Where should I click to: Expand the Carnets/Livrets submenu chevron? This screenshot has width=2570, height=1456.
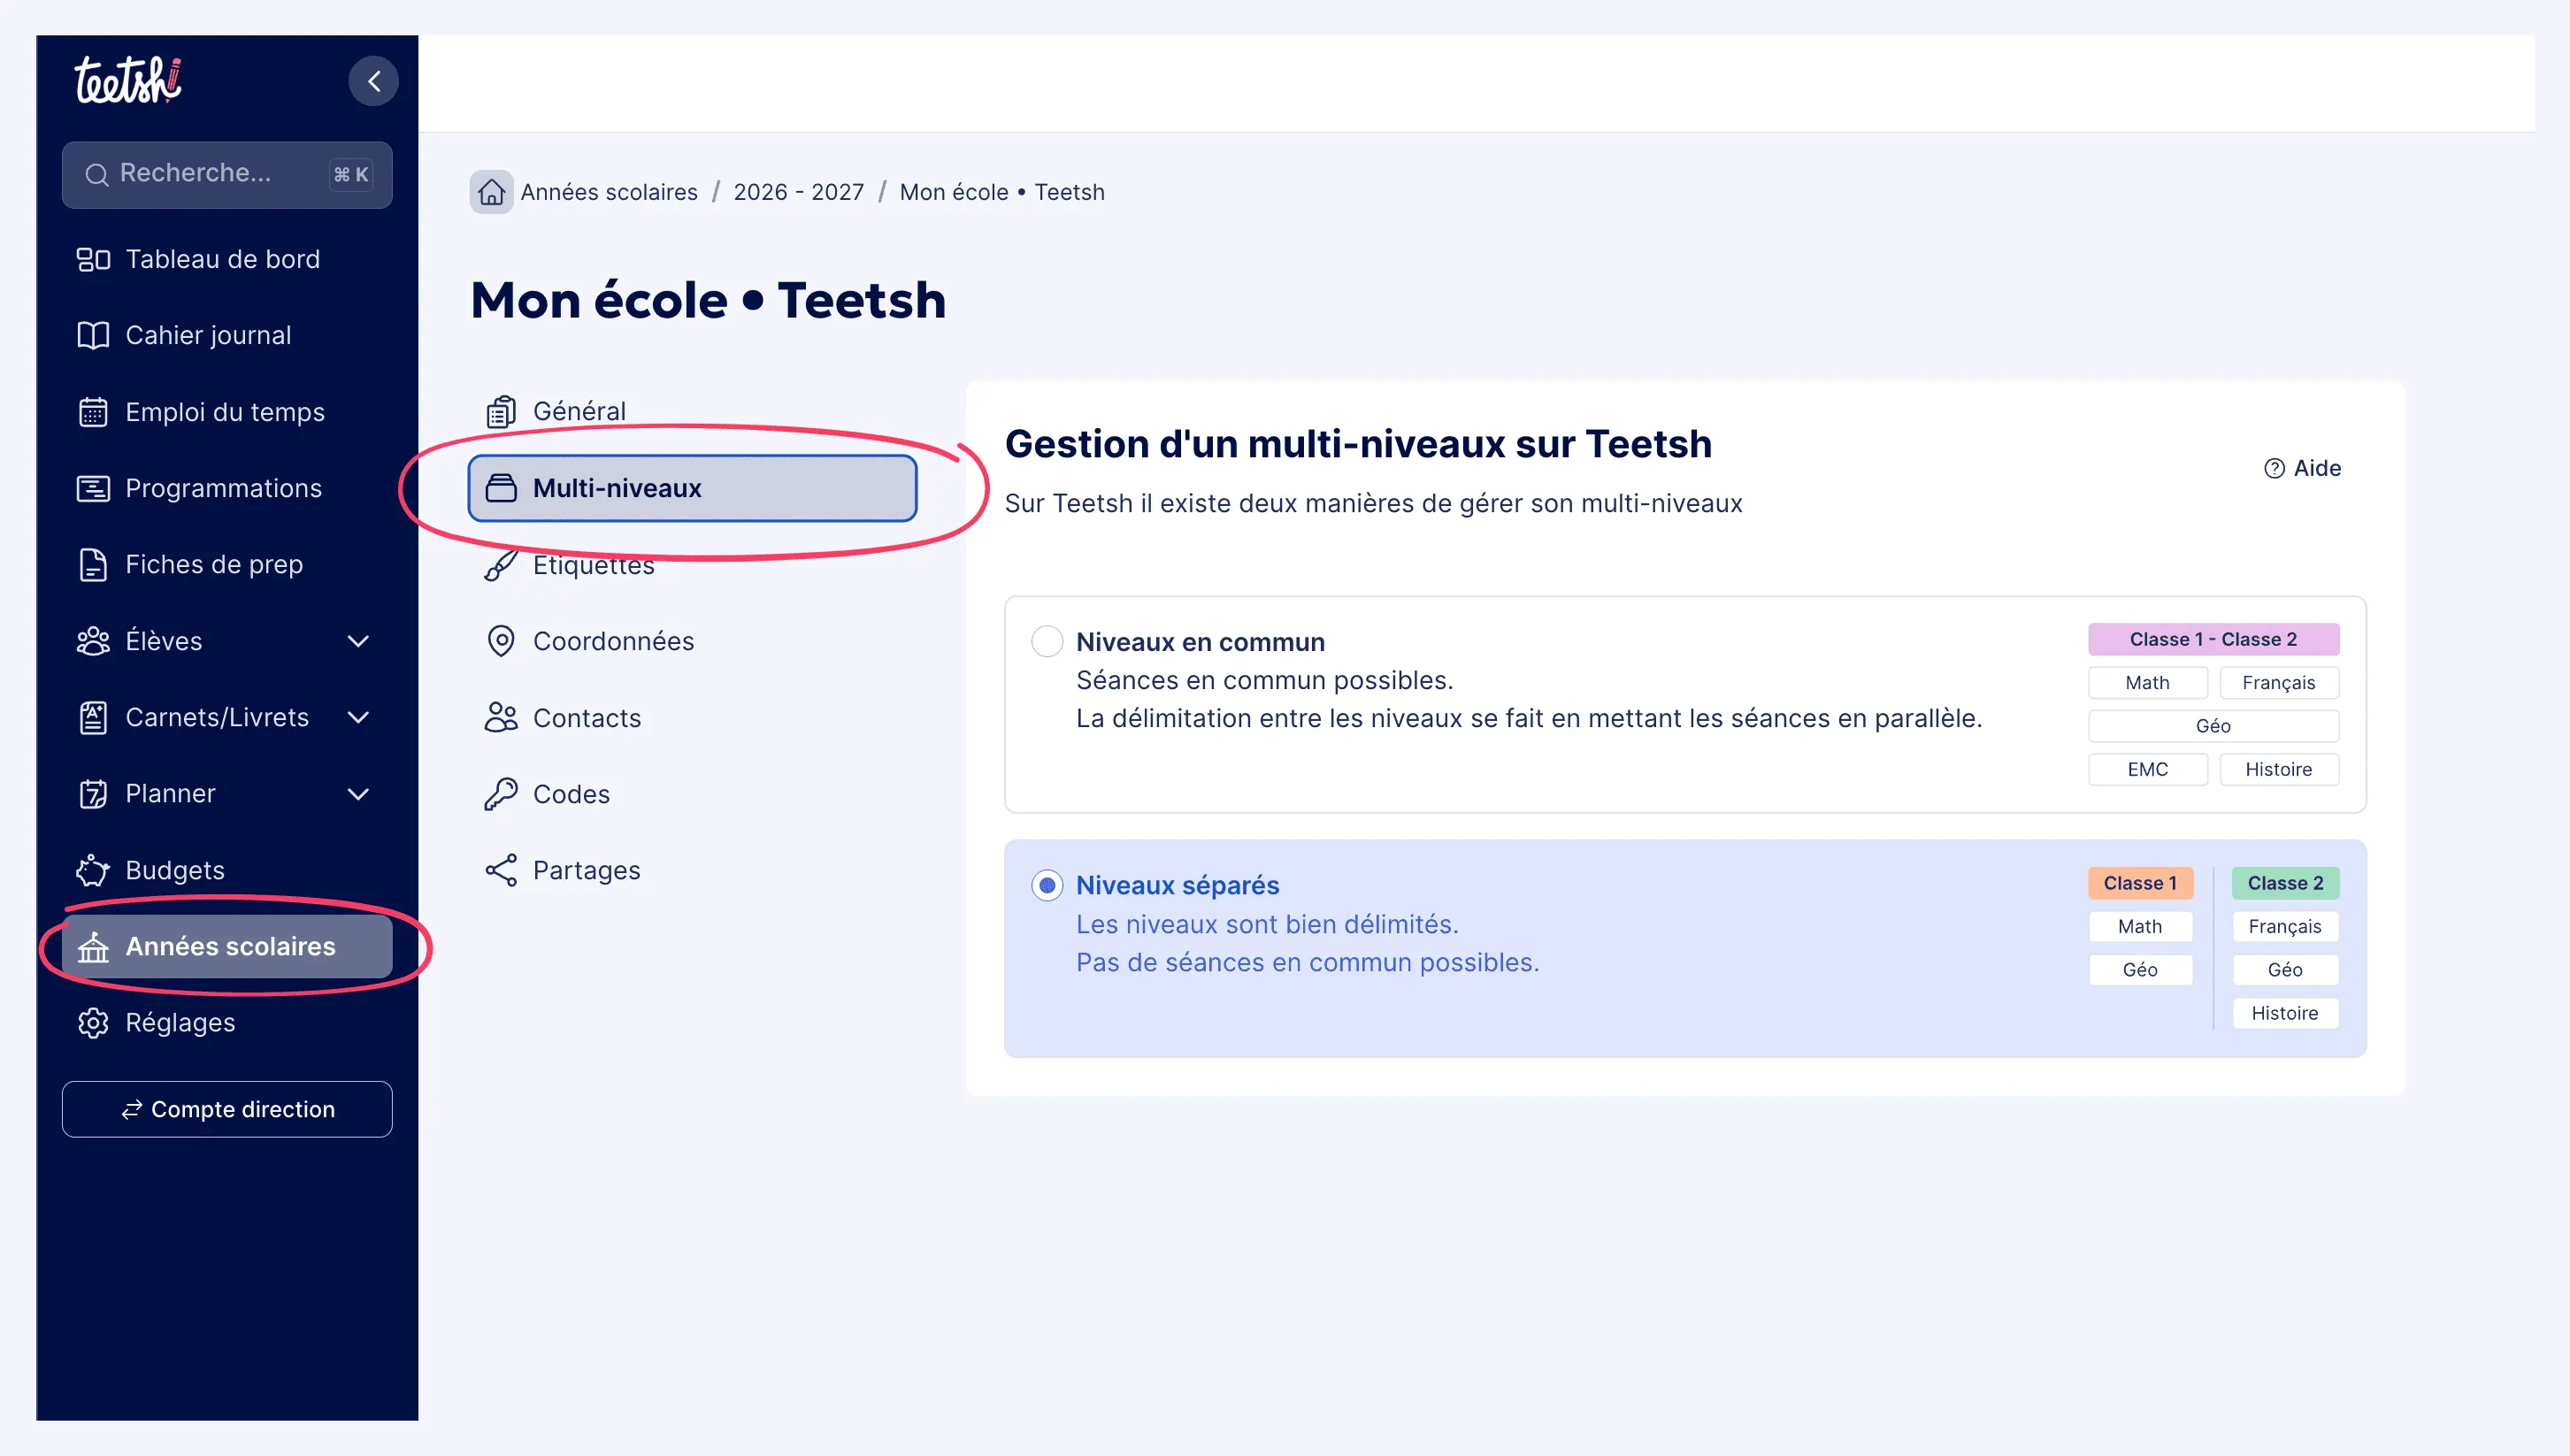358,717
